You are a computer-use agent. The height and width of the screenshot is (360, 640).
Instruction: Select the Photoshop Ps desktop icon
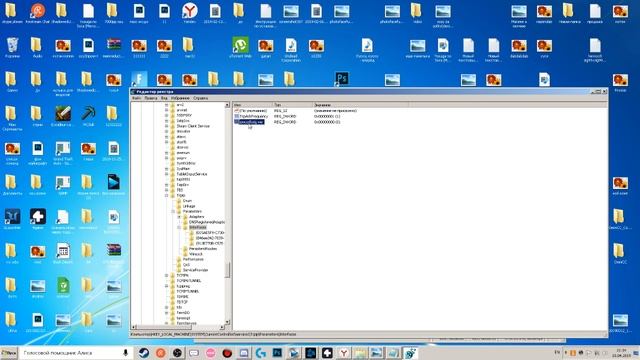(x=342, y=78)
